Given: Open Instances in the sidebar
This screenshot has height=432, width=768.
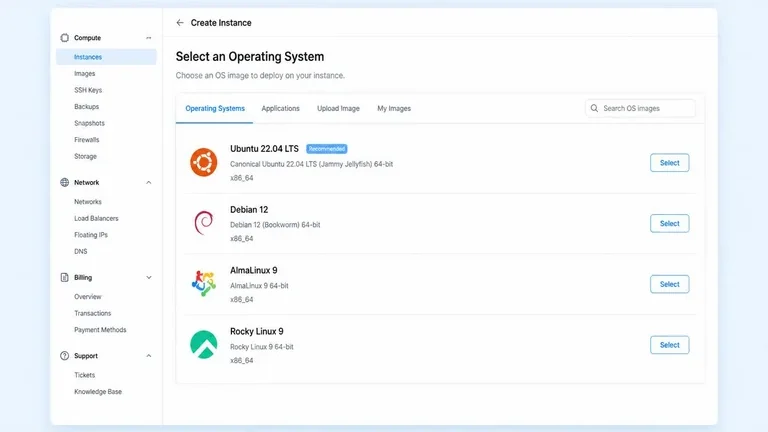Looking at the screenshot, I should 106,57.
